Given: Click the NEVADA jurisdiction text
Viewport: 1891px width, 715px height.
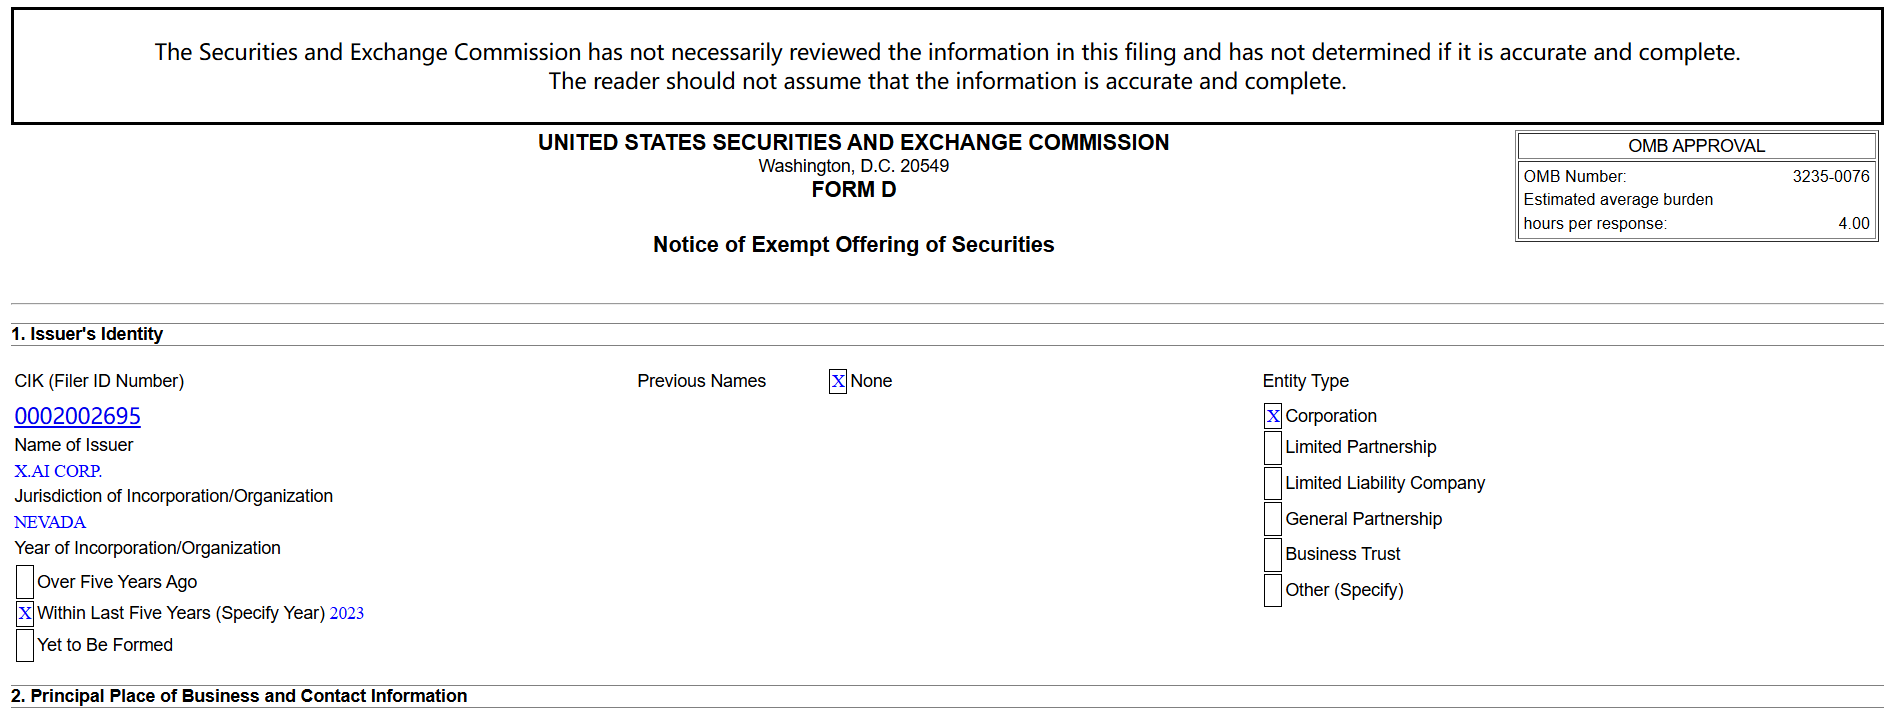Looking at the screenshot, I should pos(50,522).
